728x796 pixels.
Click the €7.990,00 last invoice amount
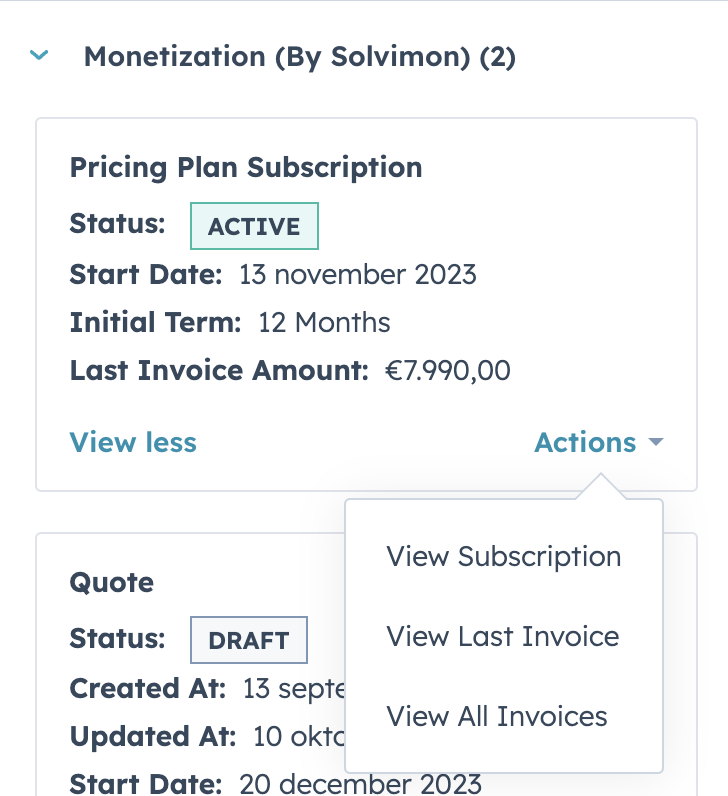tap(448, 371)
